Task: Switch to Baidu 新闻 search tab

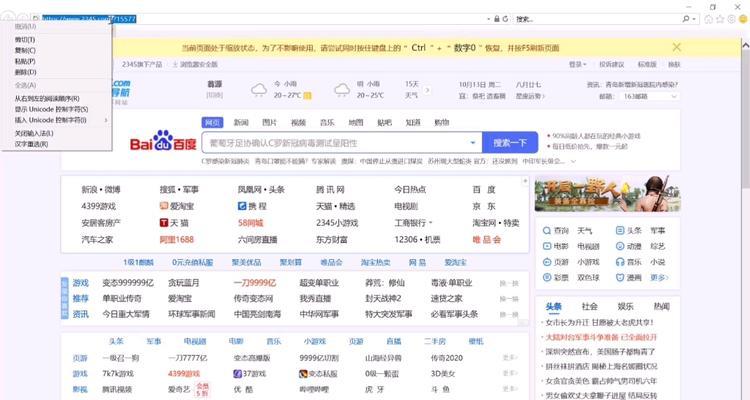Action: tap(241, 122)
